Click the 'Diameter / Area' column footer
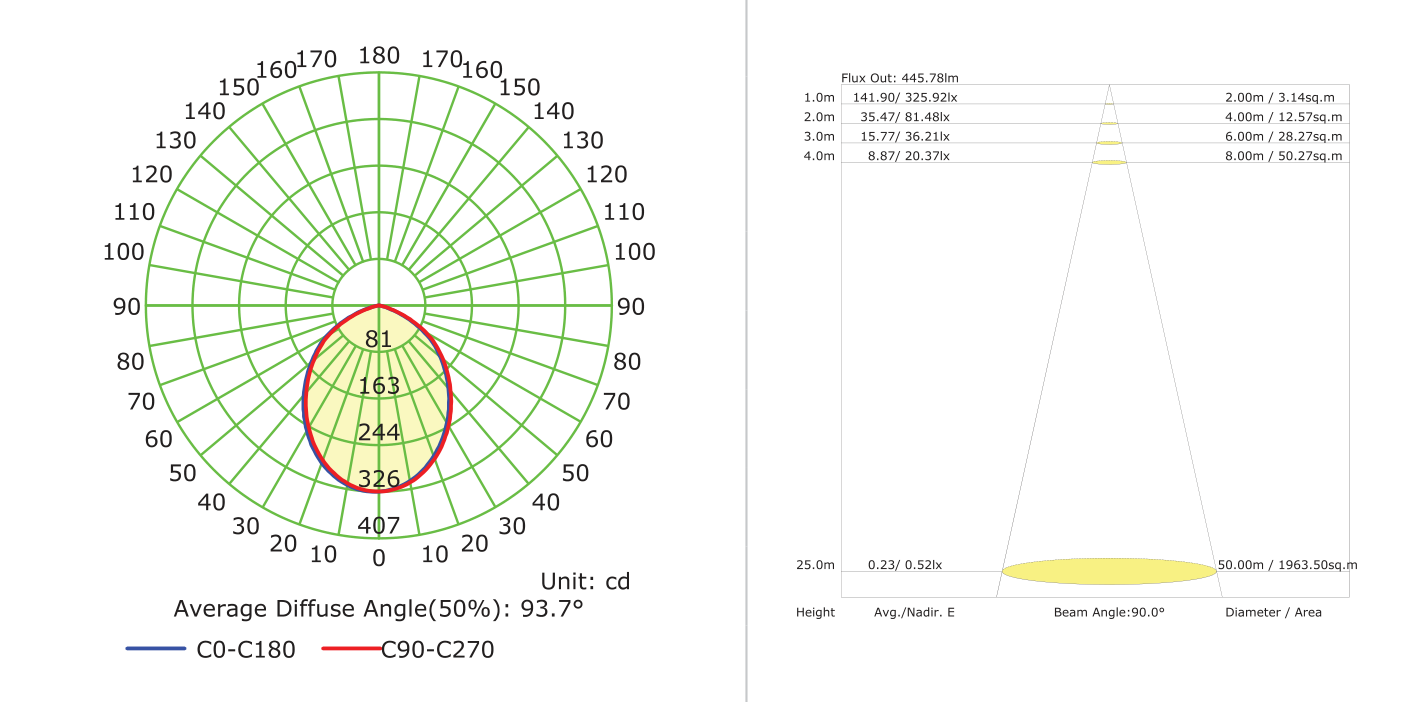This screenshot has height=702, width=1414. (1273, 612)
